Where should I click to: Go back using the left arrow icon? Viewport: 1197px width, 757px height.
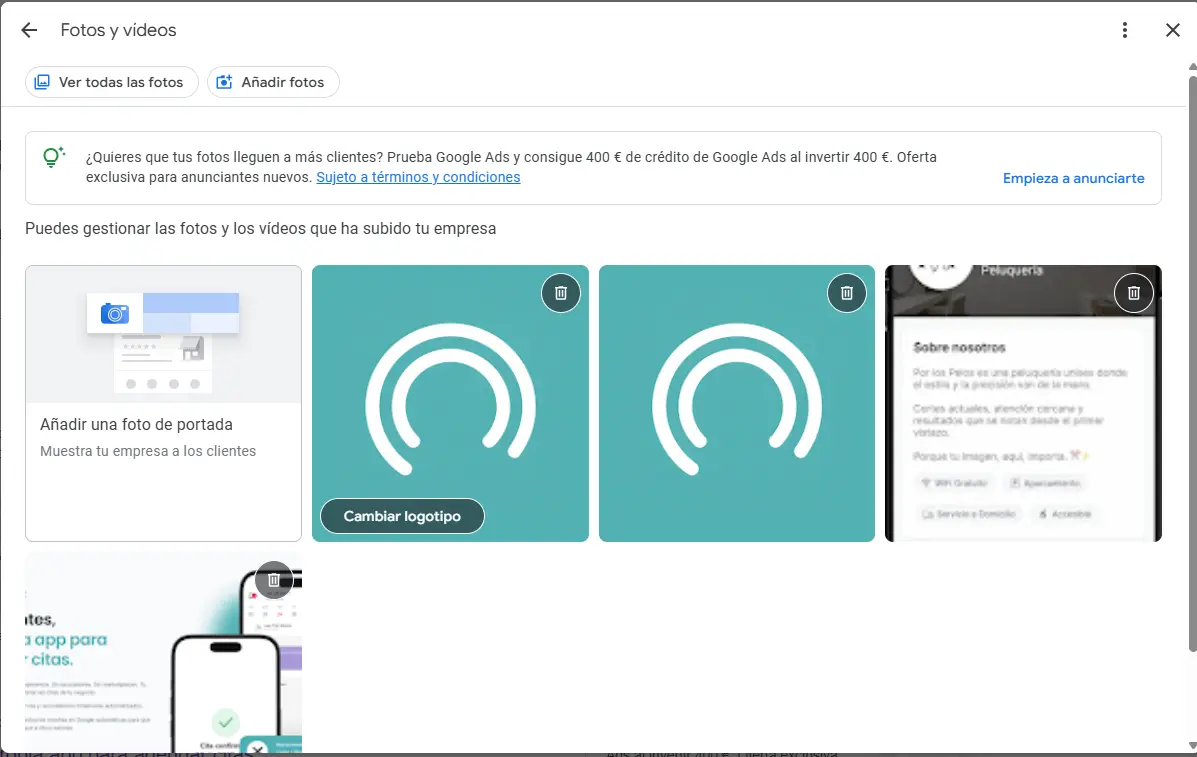coord(29,30)
